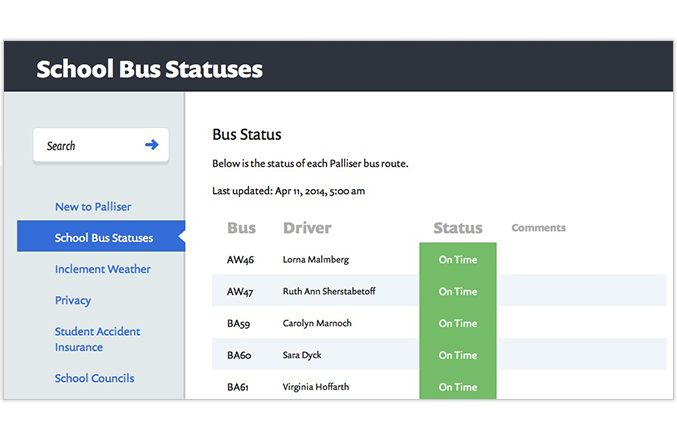The height and width of the screenshot is (445, 677).
Task: Select the AW46 bus row
Action: click(x=439, y=259)
